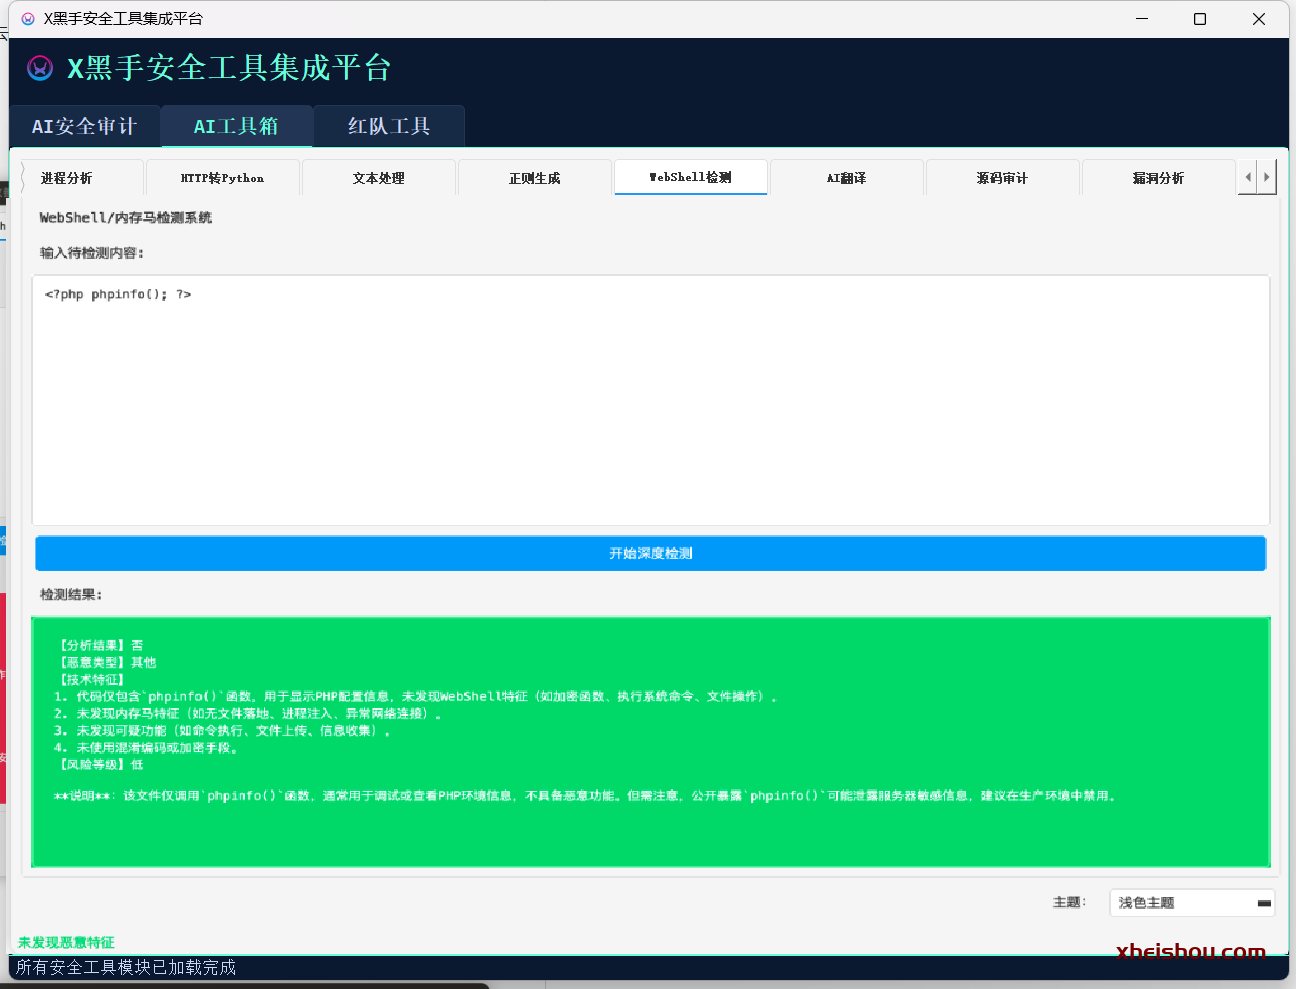This screenshot has width=1296, height=989.
Task: Switch to the AI工具箱 tab
Action: (237, 126)
